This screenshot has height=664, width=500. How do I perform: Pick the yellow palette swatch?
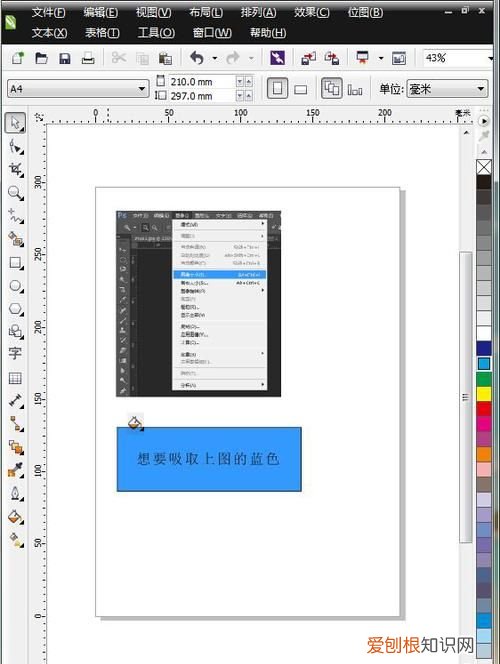[484, 394]
